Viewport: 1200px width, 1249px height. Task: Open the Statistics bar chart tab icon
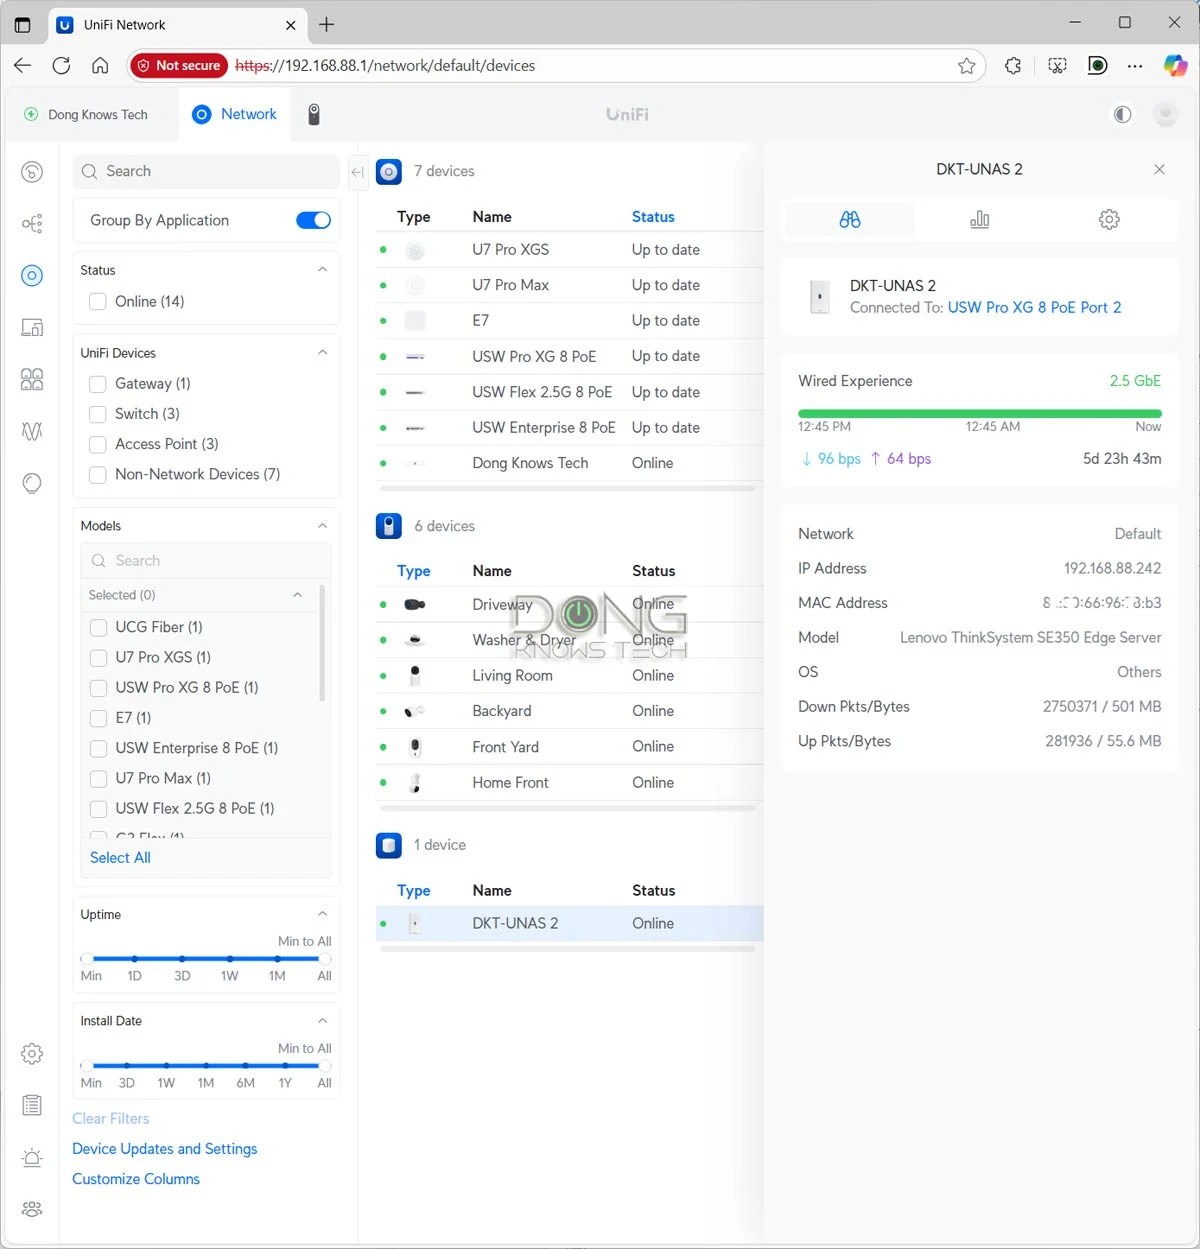coord(980,219)
